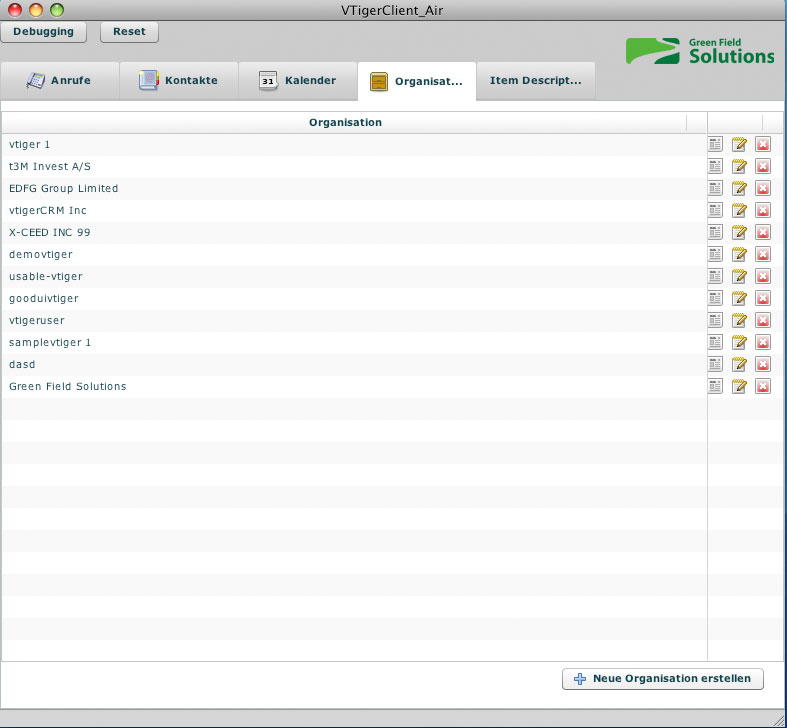Delete the EDFG Group Limited organisation

(x=763, y=188)
